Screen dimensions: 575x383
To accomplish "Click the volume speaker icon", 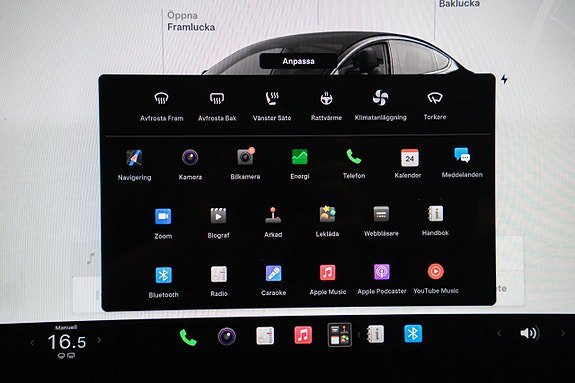I will pyautogui.click(x=528, y=333).
